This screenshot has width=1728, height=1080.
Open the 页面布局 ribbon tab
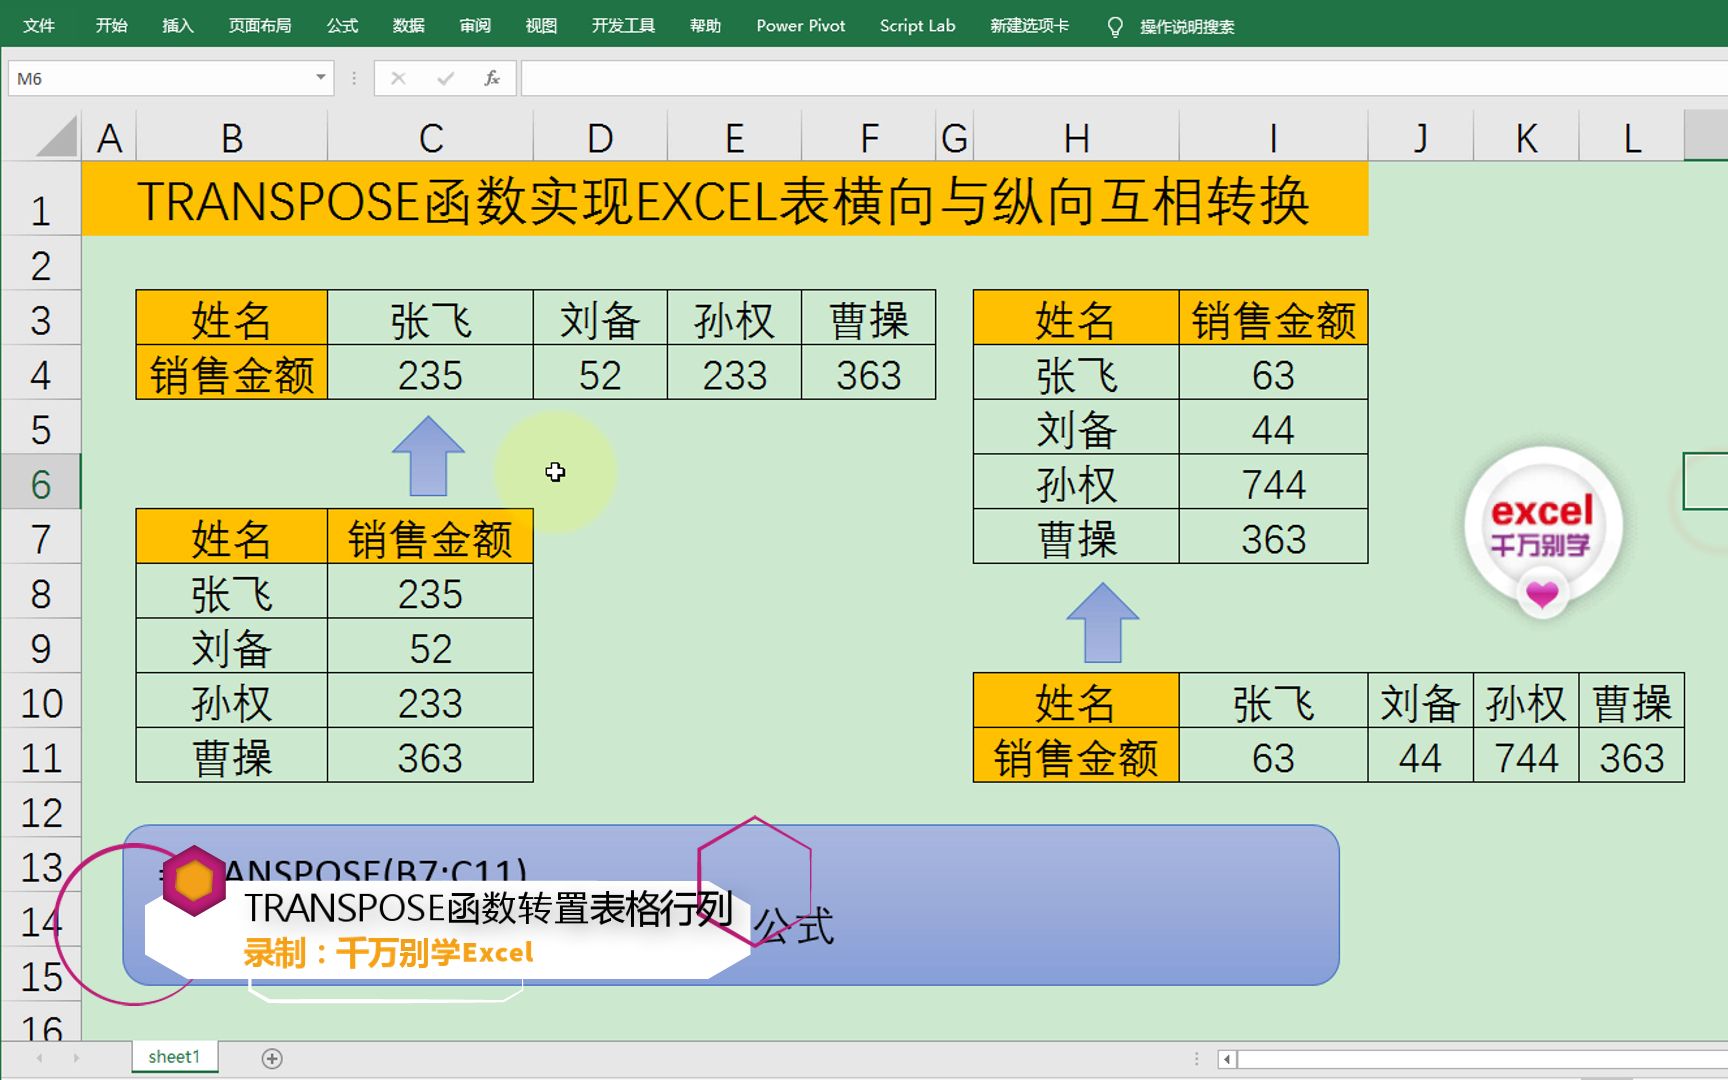tap(259, 25)
